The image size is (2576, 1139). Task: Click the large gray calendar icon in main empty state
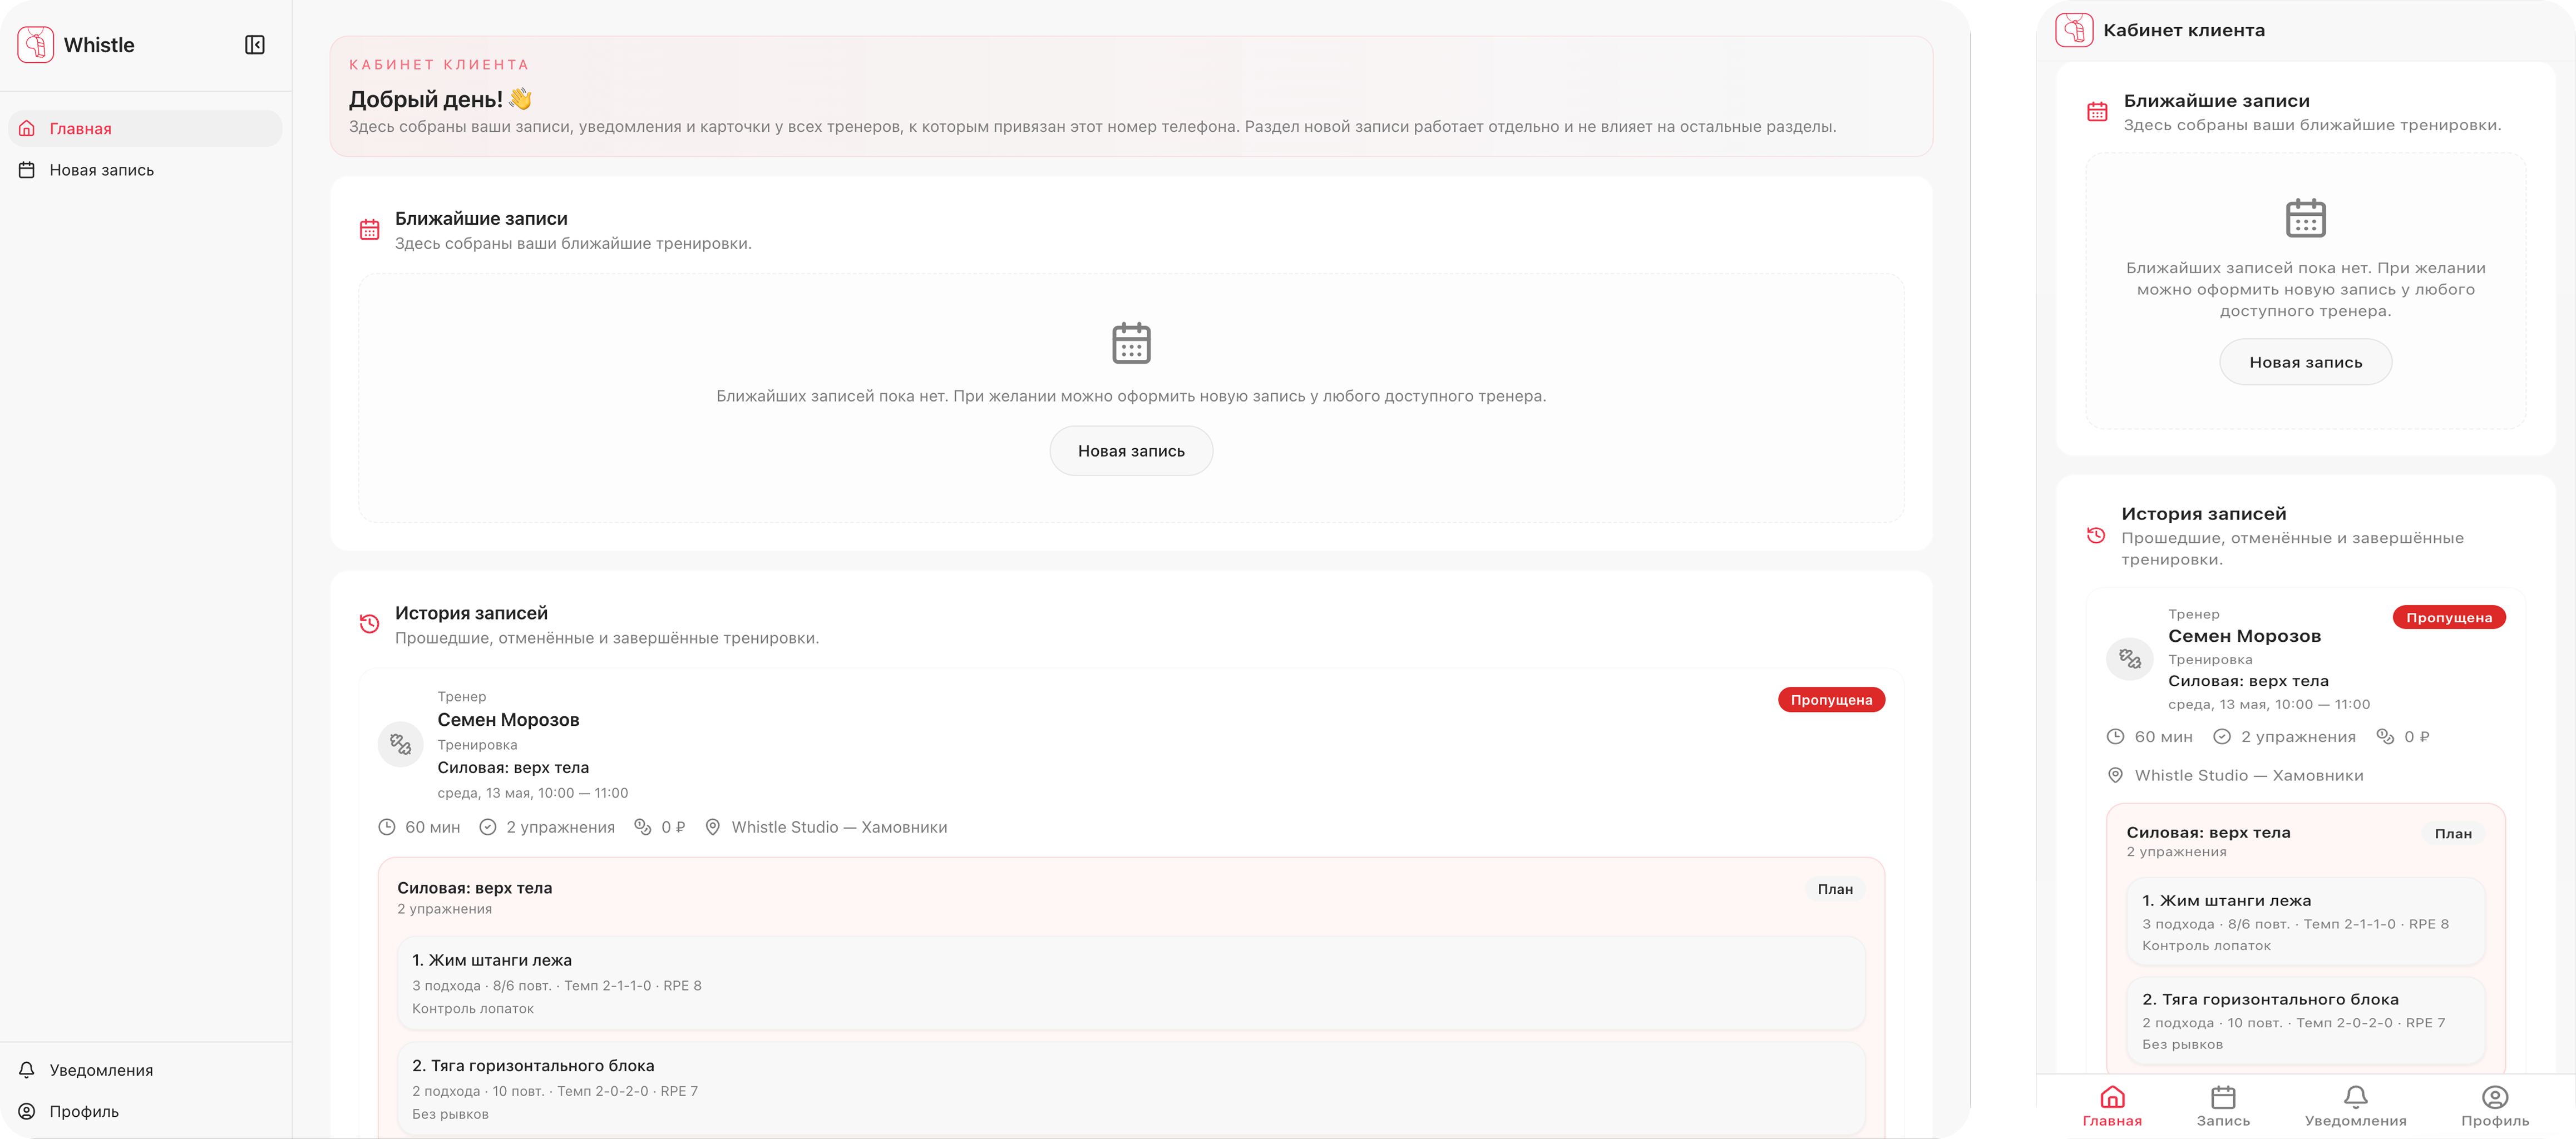point(1131,343)
